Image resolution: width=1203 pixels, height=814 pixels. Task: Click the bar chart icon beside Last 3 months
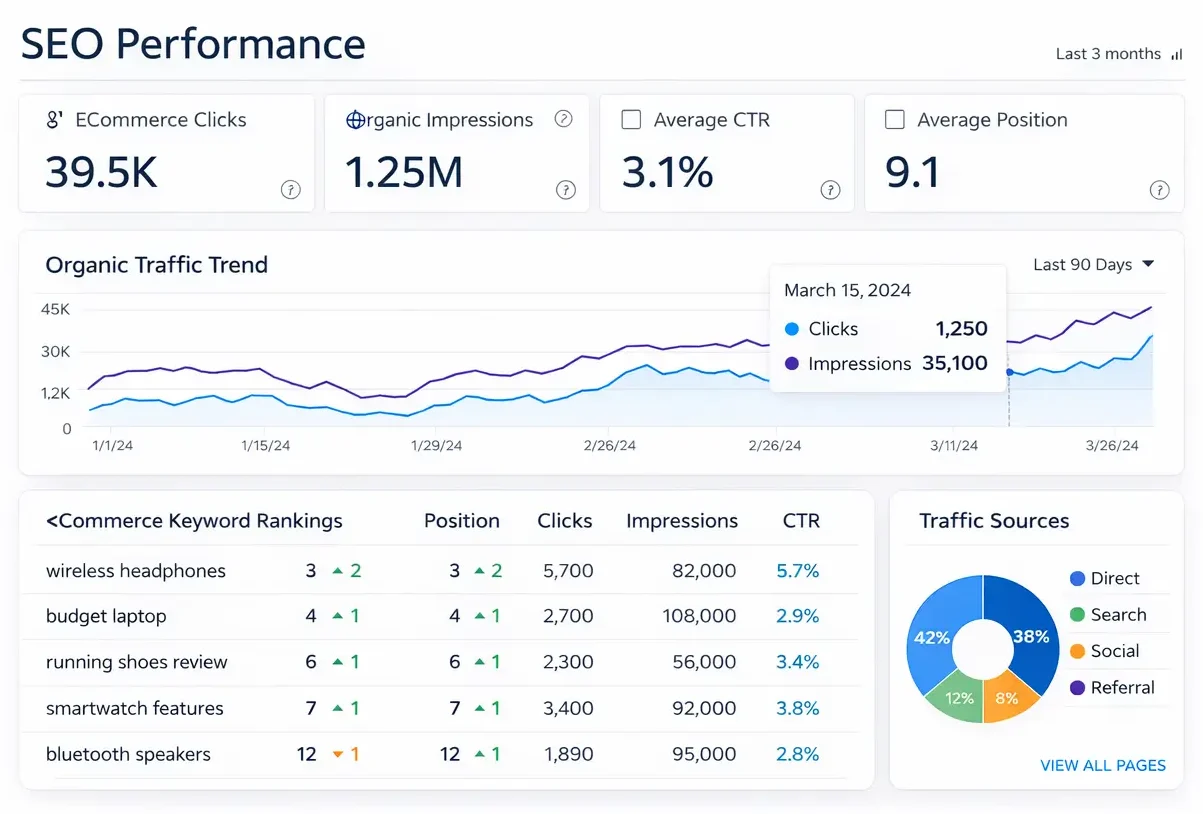coord(1176,55)
